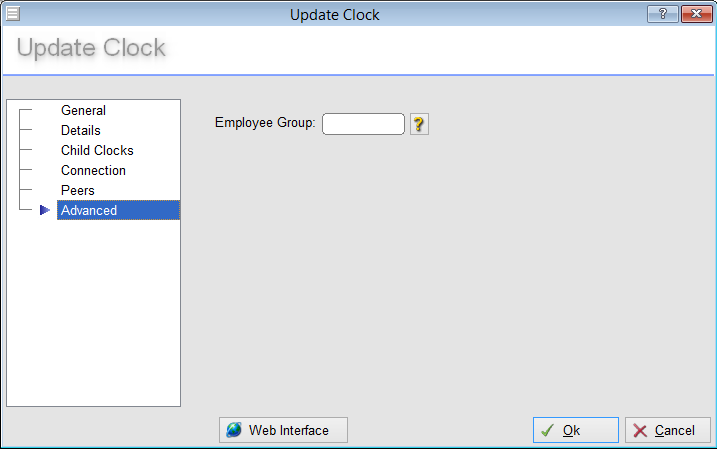Click the Employee Group label text
717x449 pixels.
(x=265, y=123)
